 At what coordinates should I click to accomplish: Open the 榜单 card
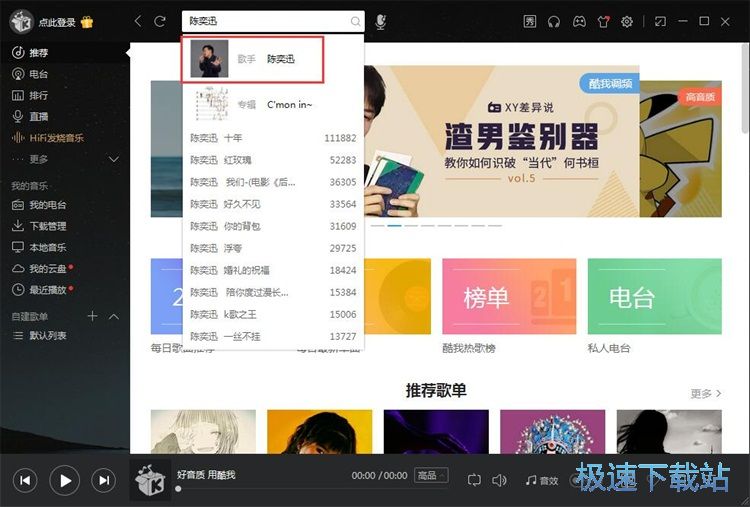coord(509,296)
